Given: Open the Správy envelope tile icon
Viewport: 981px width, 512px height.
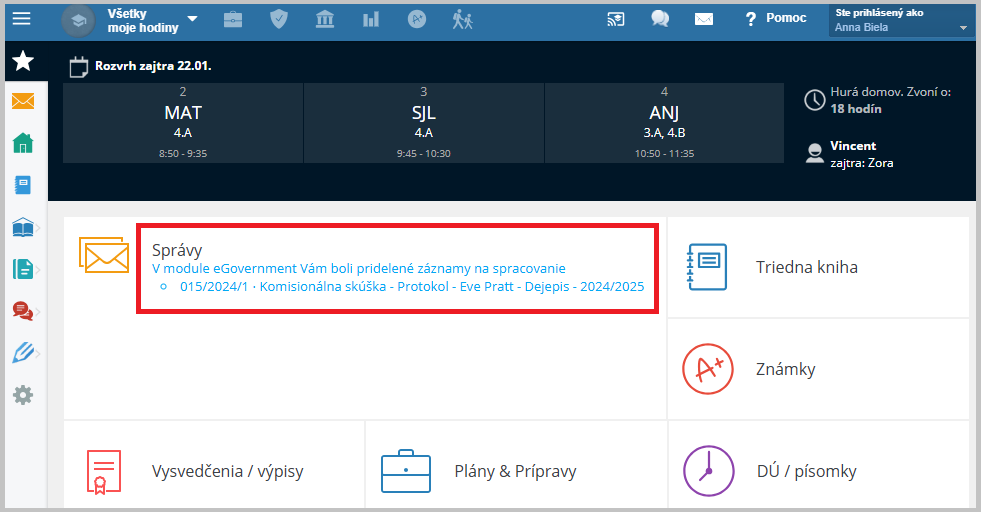Looking at the screenshot, I should click(104, 255).
